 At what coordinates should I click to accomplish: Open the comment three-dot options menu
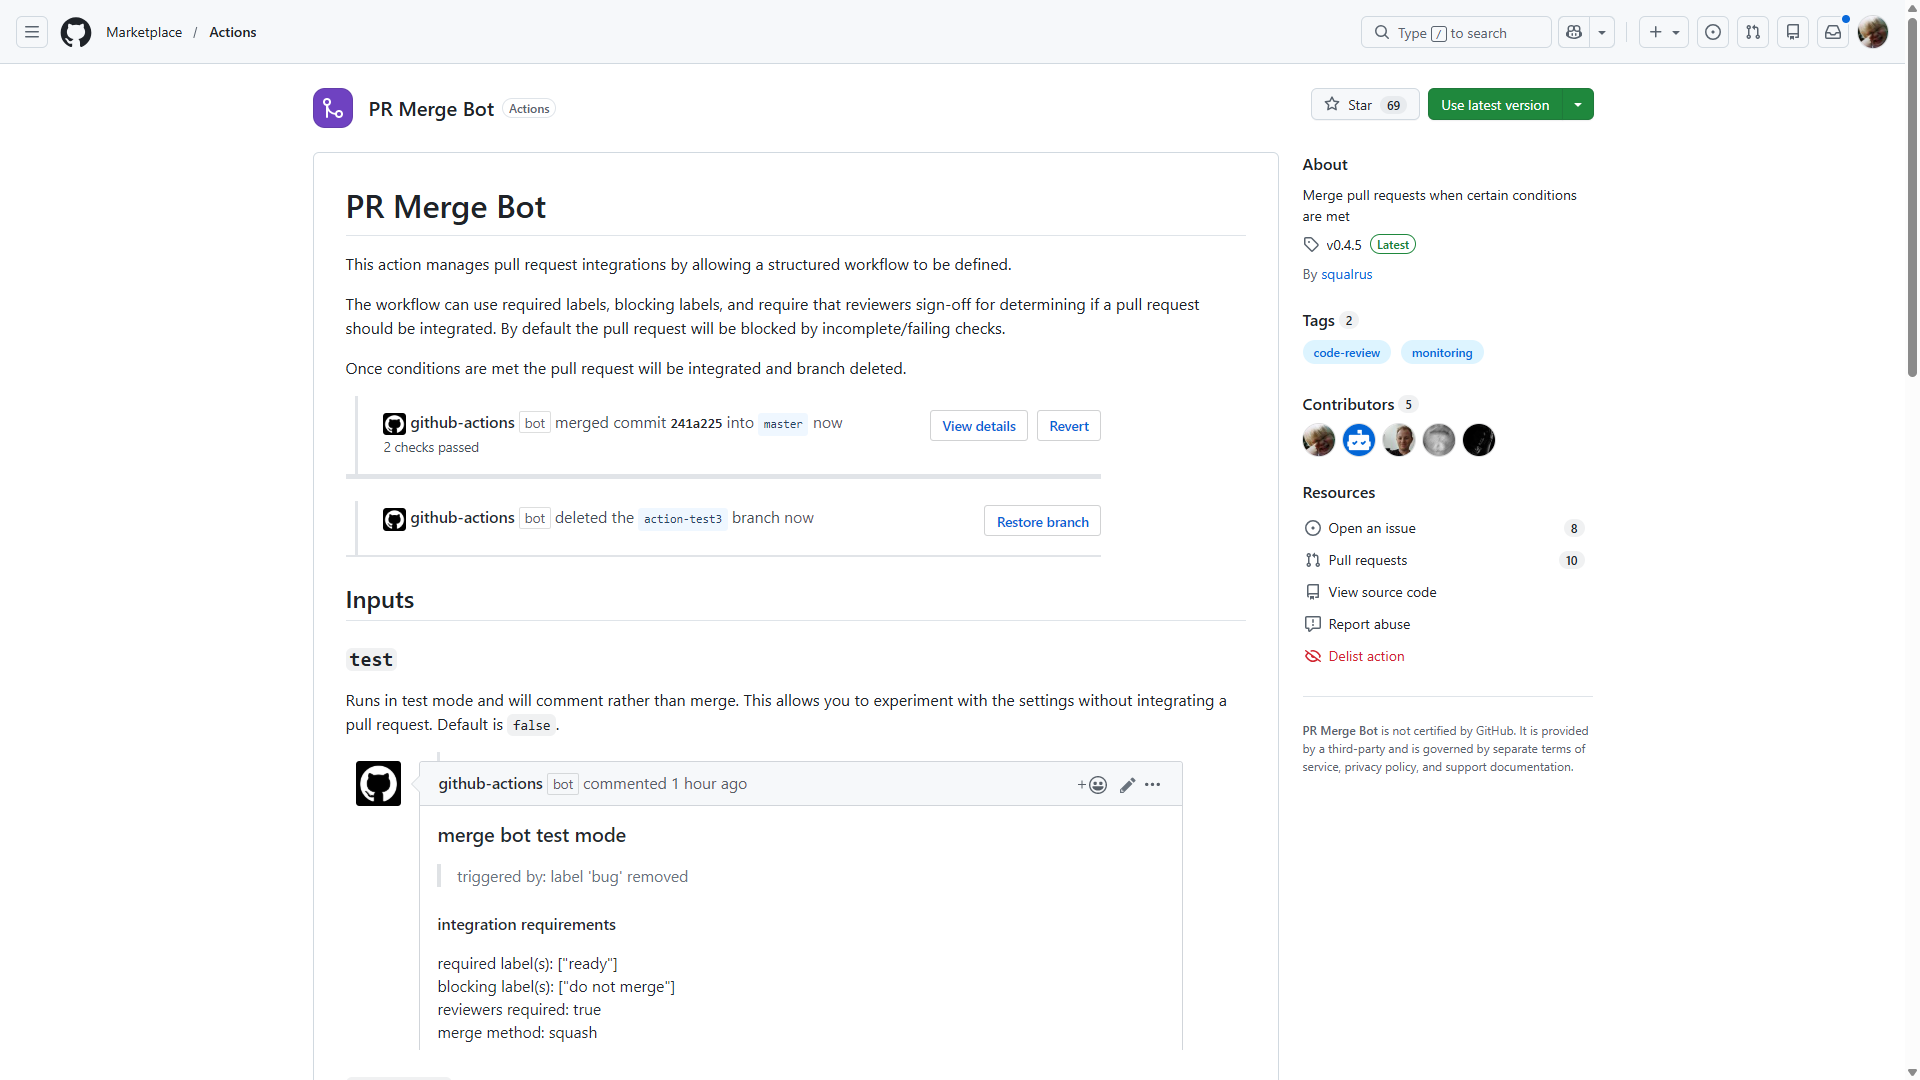pos(1152,785)
